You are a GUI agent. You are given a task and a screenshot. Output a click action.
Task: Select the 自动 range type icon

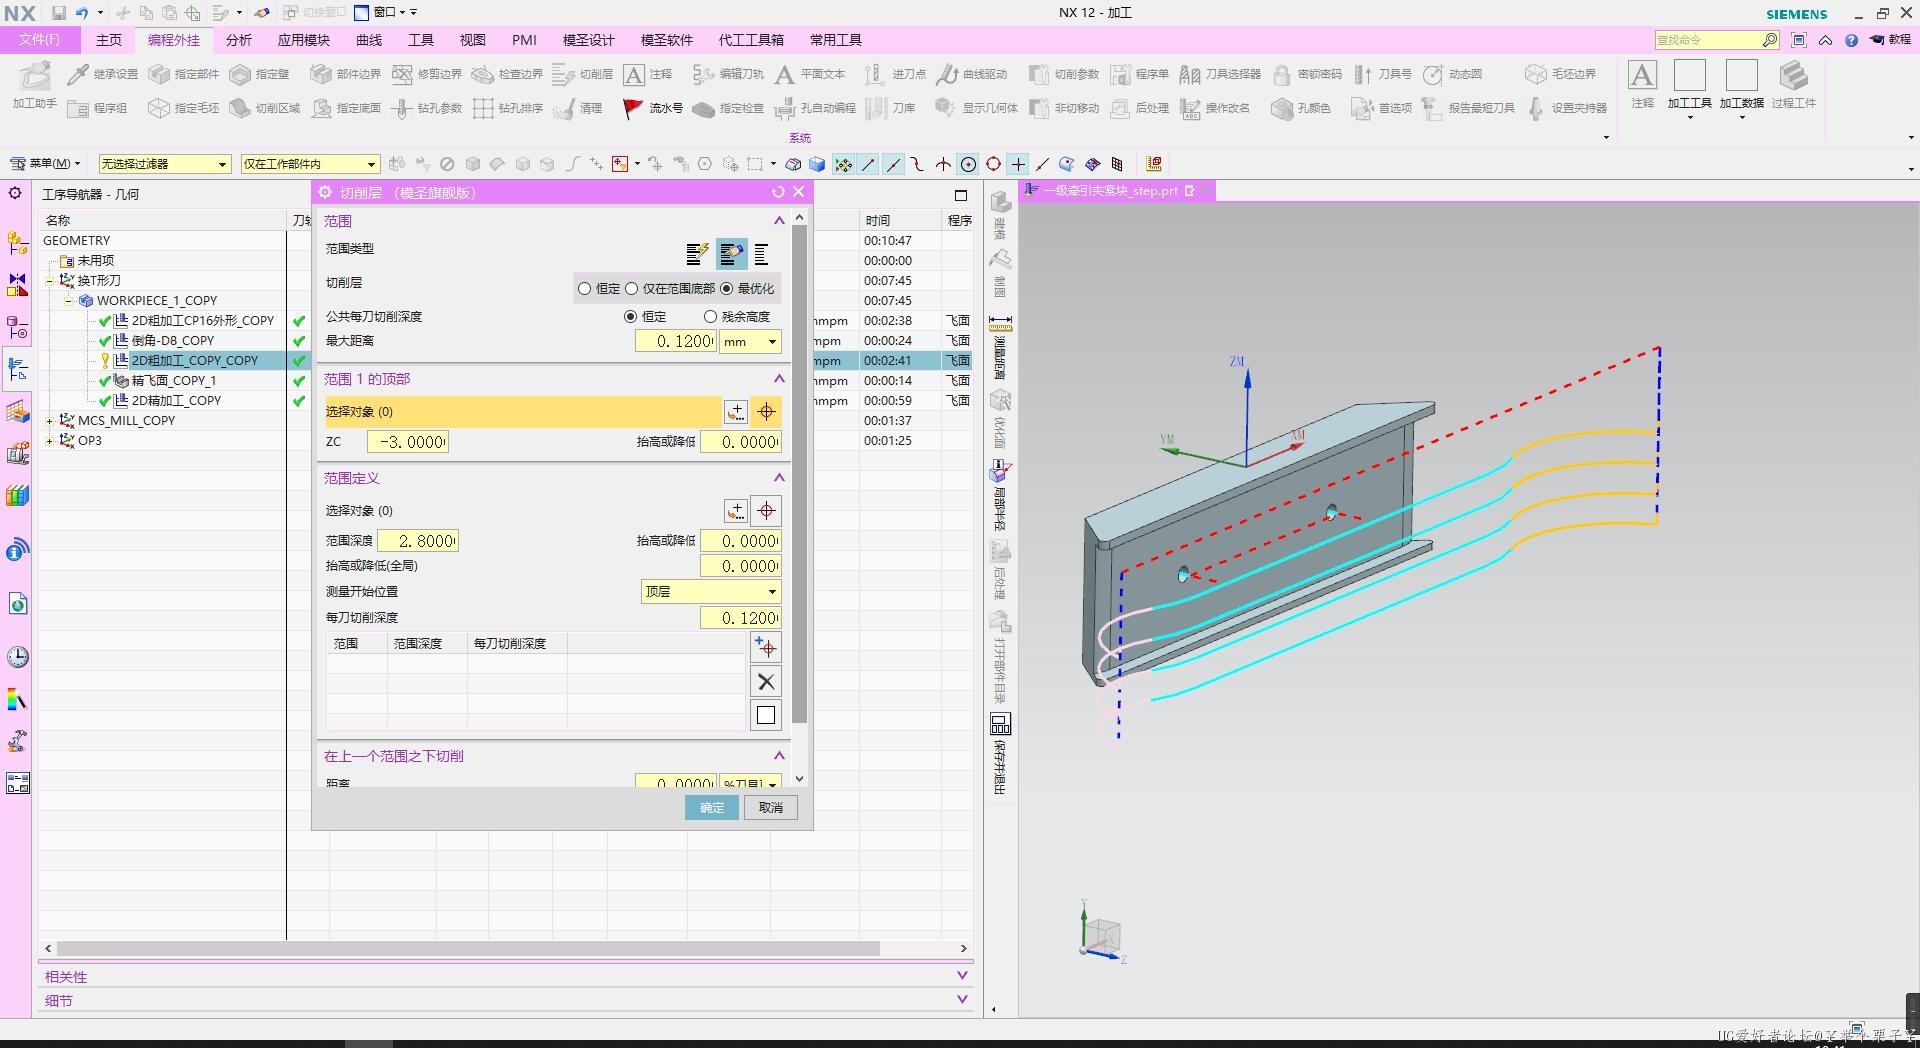pos(697,255)
